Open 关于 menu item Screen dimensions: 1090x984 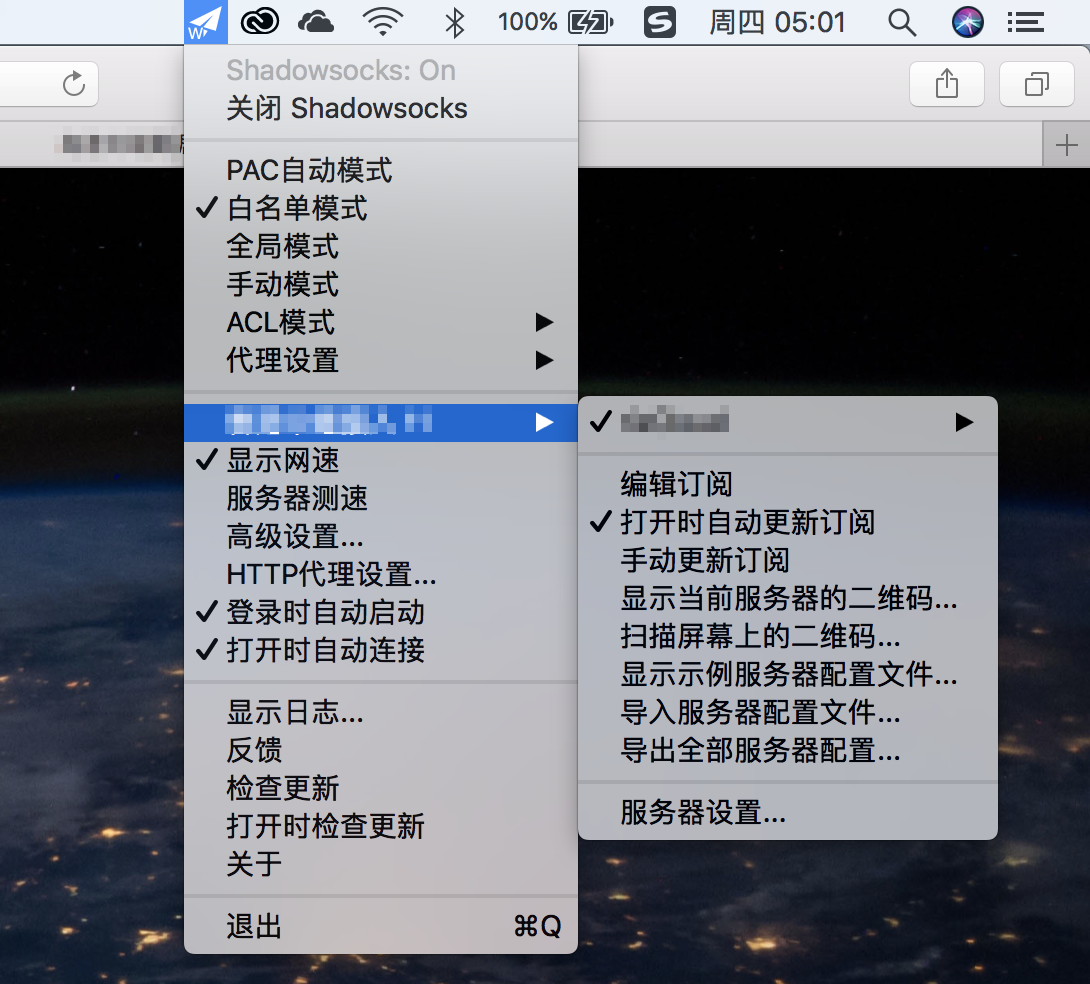[x=381, y=864]
